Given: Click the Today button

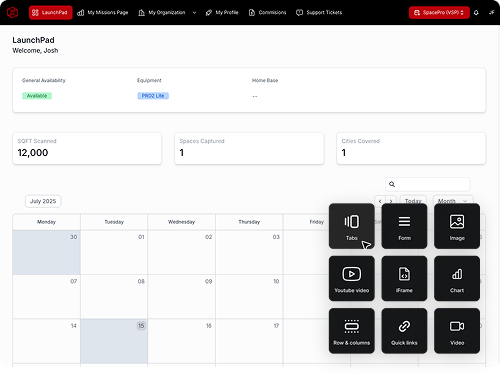Looking at the screenshot, I should (413, 201).
